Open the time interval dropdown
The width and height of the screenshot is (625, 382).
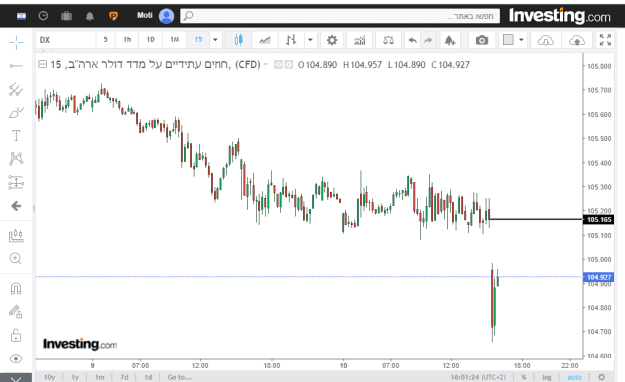215,40
